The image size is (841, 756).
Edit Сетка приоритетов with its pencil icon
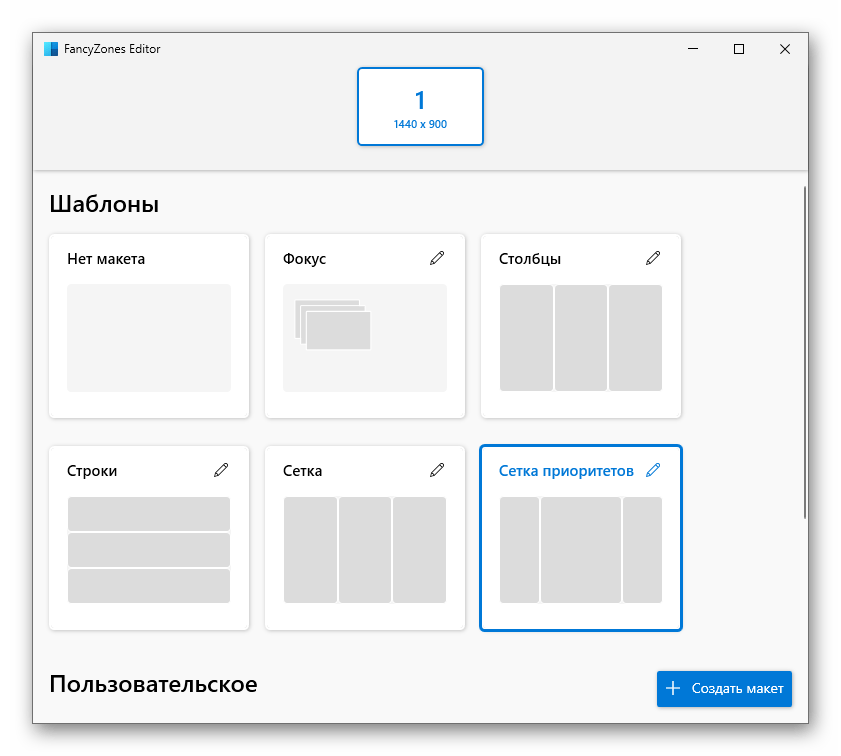pos(653,470)
